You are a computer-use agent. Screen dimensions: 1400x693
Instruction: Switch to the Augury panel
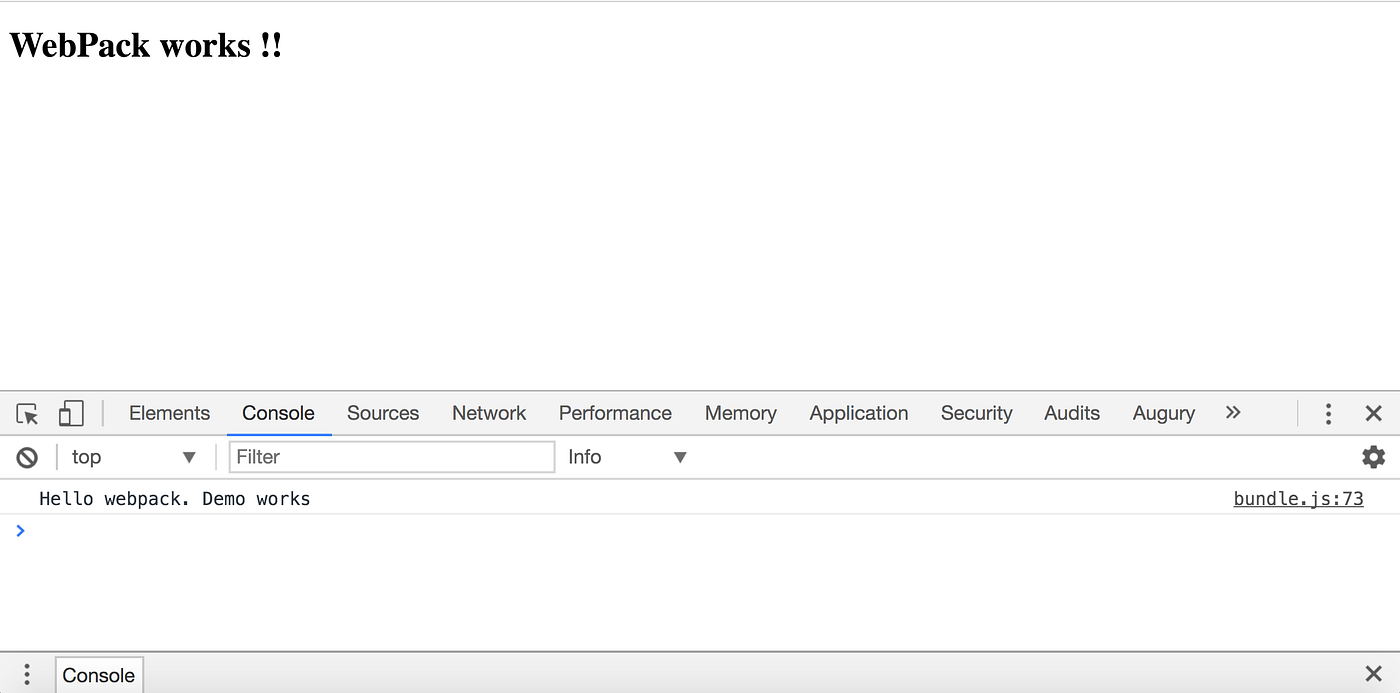coord(1163,413)
